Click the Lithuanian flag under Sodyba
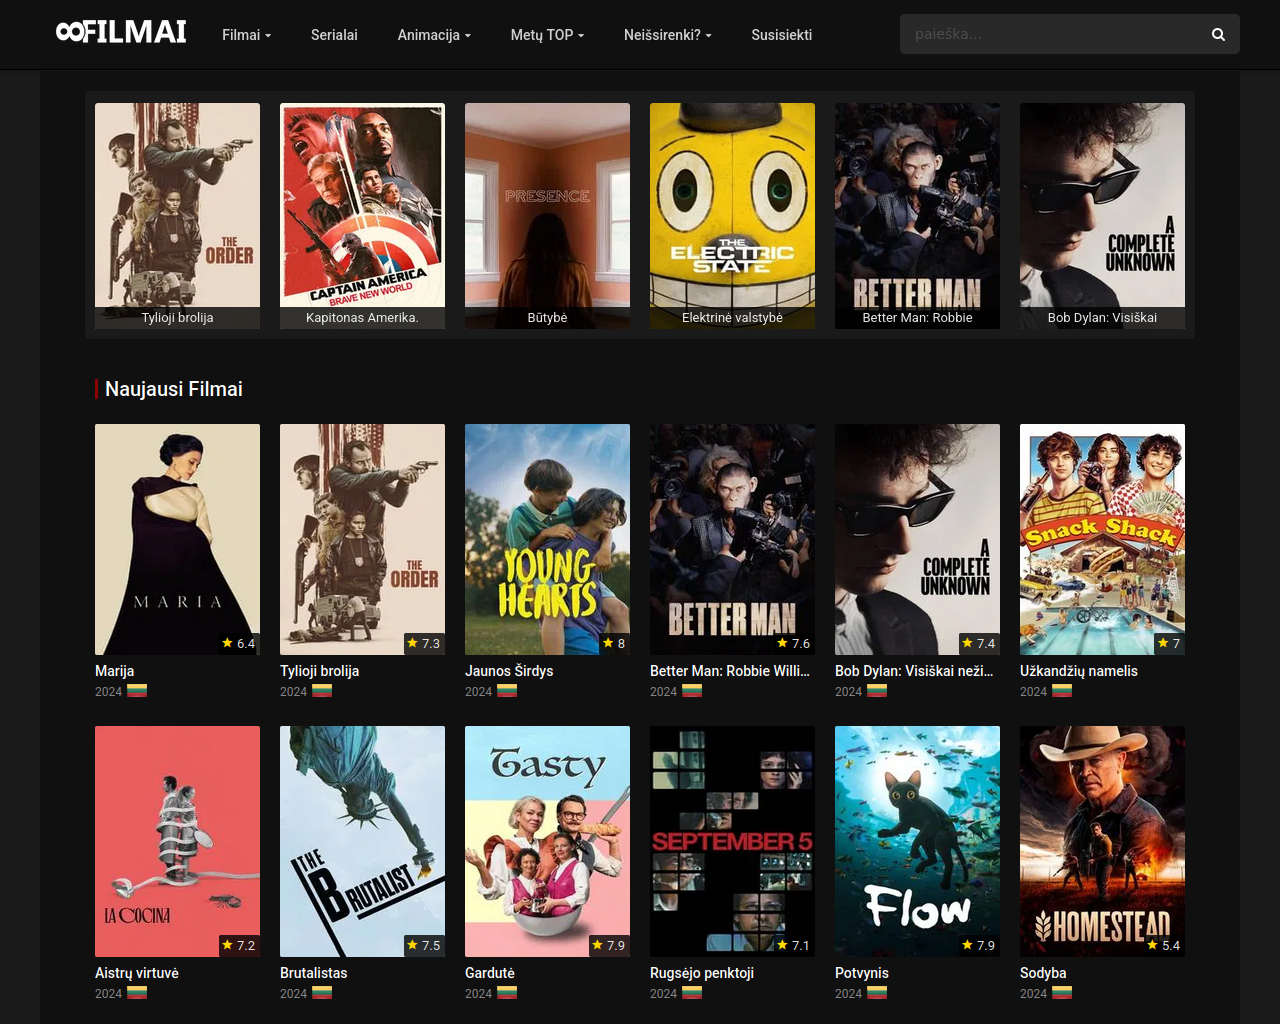 click(x=1062, y=993)
